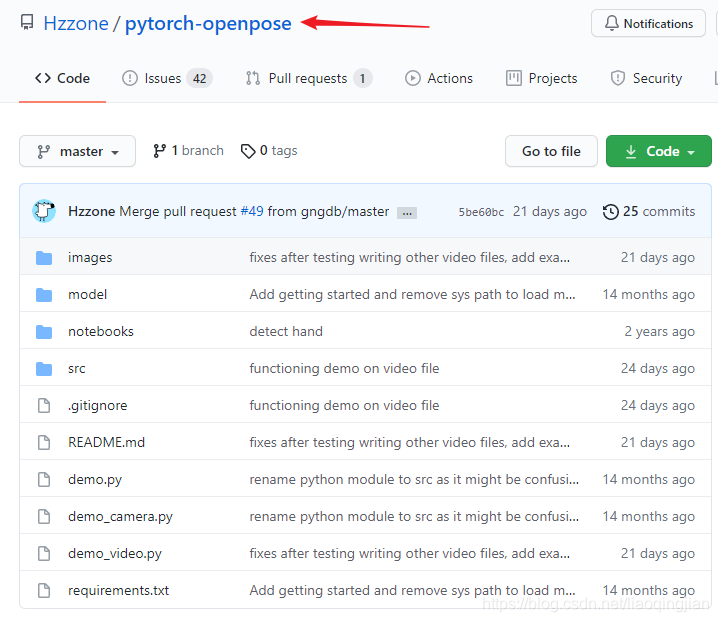This screenshot has height=622, width=718.
Task: Open the demo.py file
Action: [95, 480]
